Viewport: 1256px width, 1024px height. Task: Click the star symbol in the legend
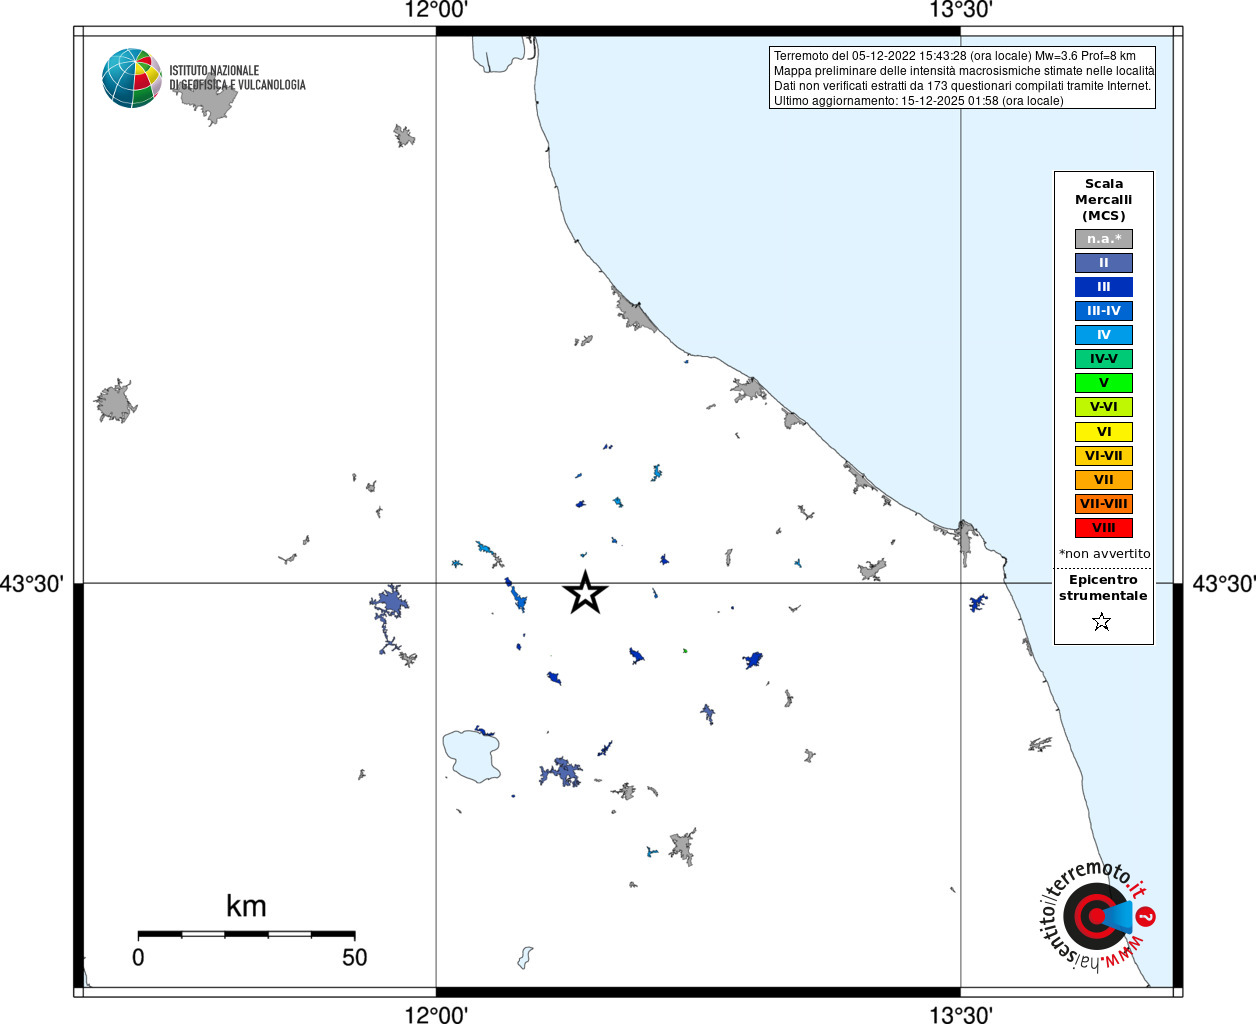pyautogui.click(x=1102, y=622)
